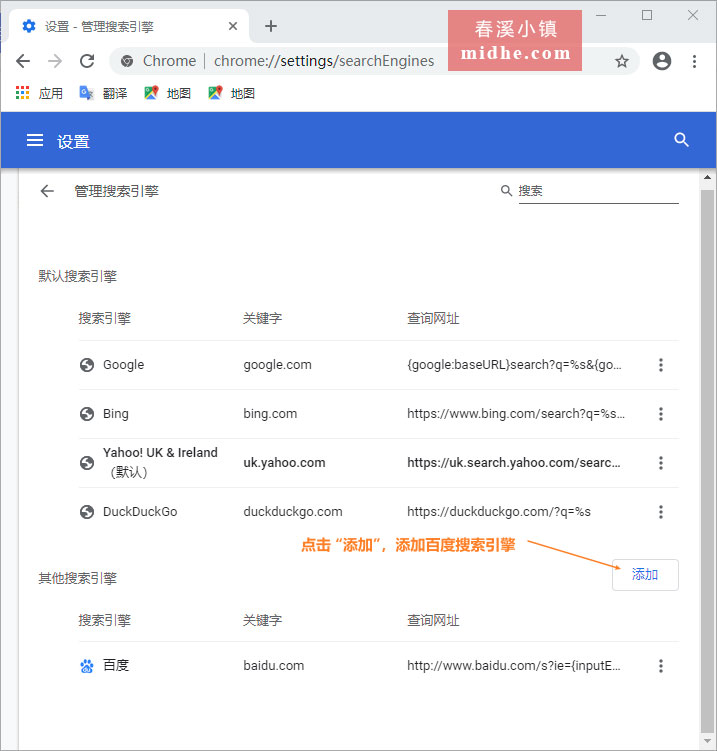Click the google.com keyword

click(277, 365)
